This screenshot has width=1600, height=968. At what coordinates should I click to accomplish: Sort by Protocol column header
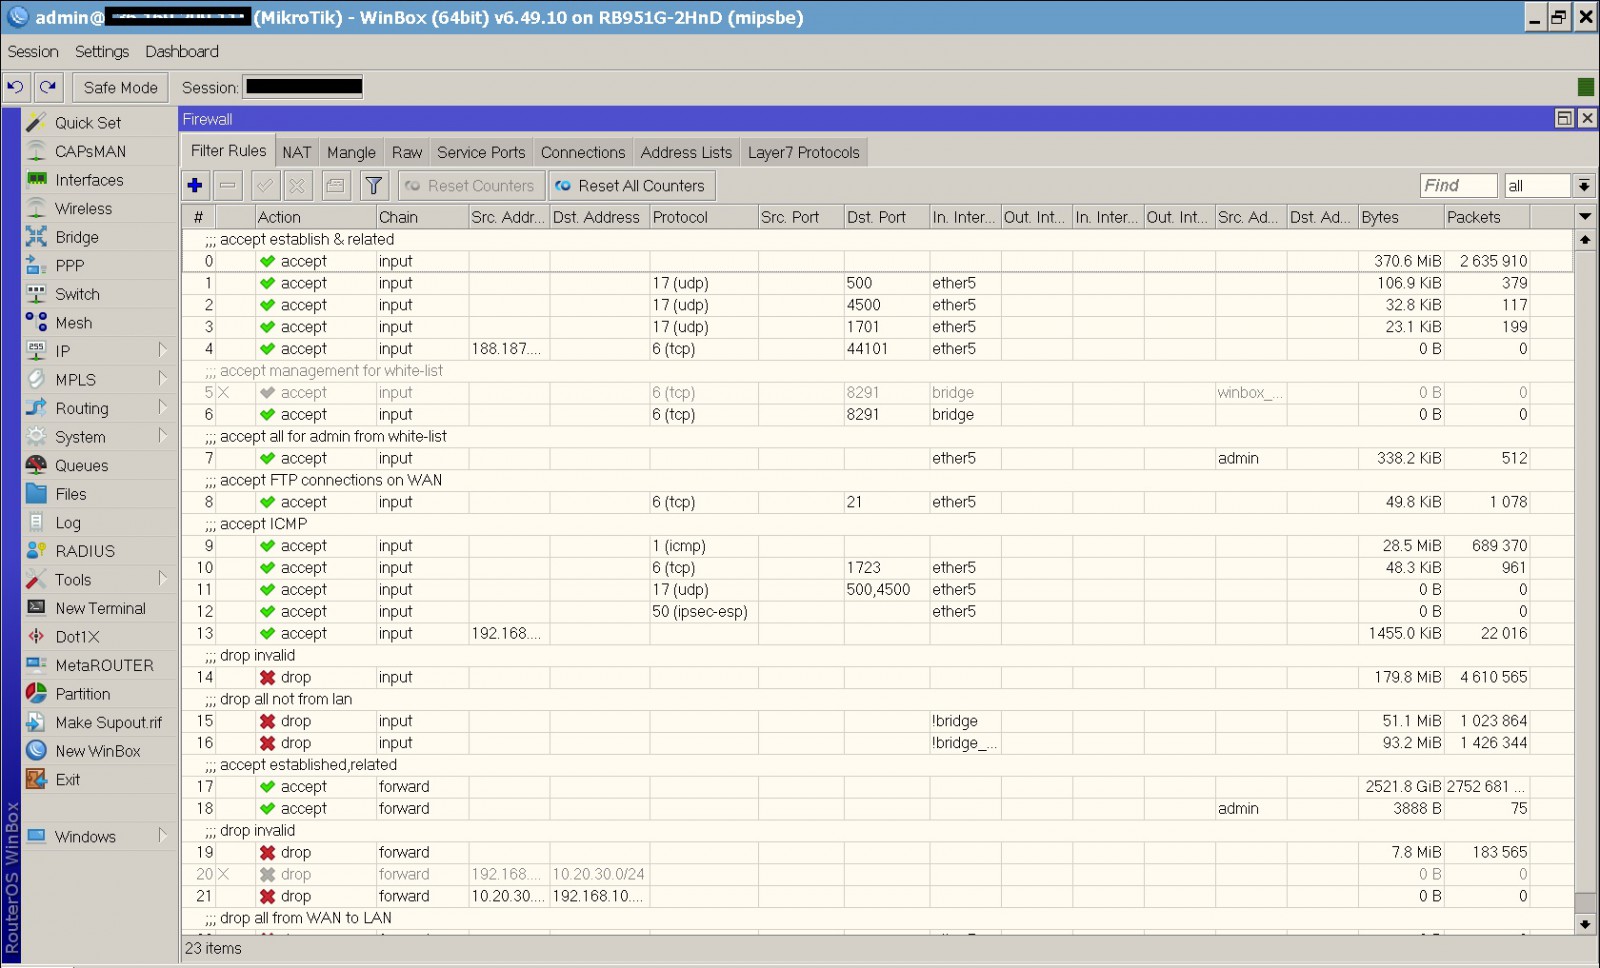(703, 217)
